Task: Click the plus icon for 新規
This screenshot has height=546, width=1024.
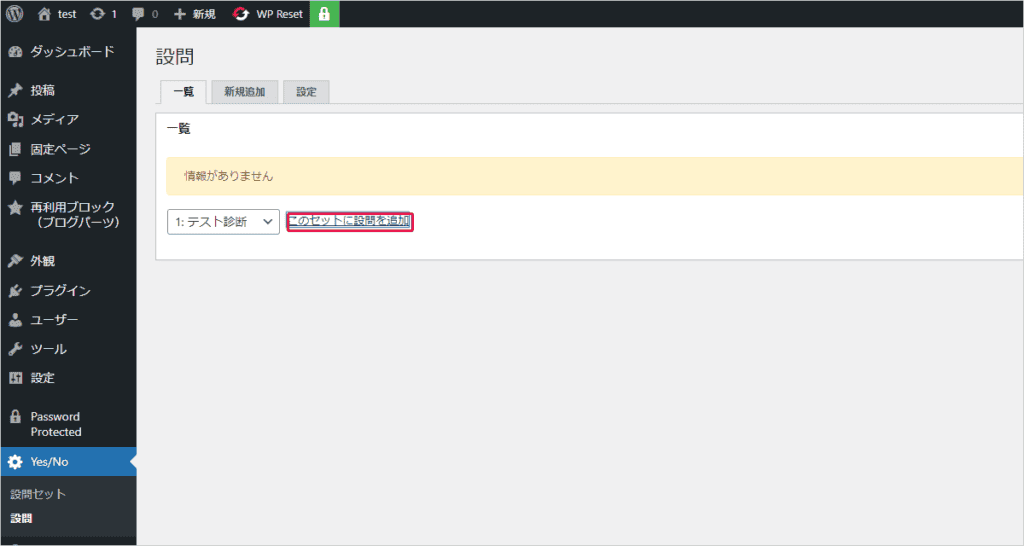Action: [180, 14]
